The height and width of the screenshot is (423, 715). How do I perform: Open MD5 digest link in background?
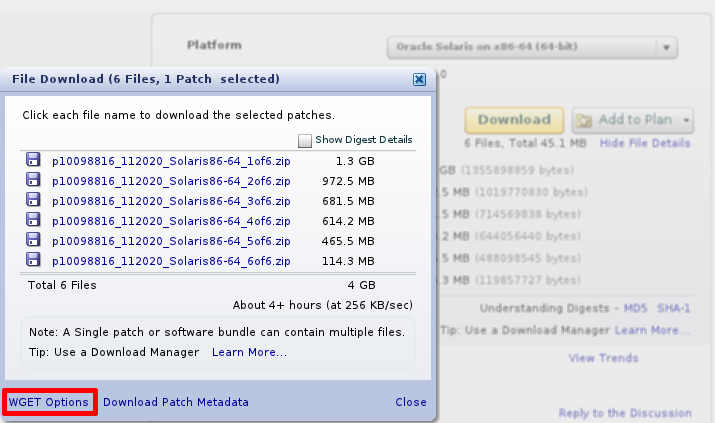(635, 308)
